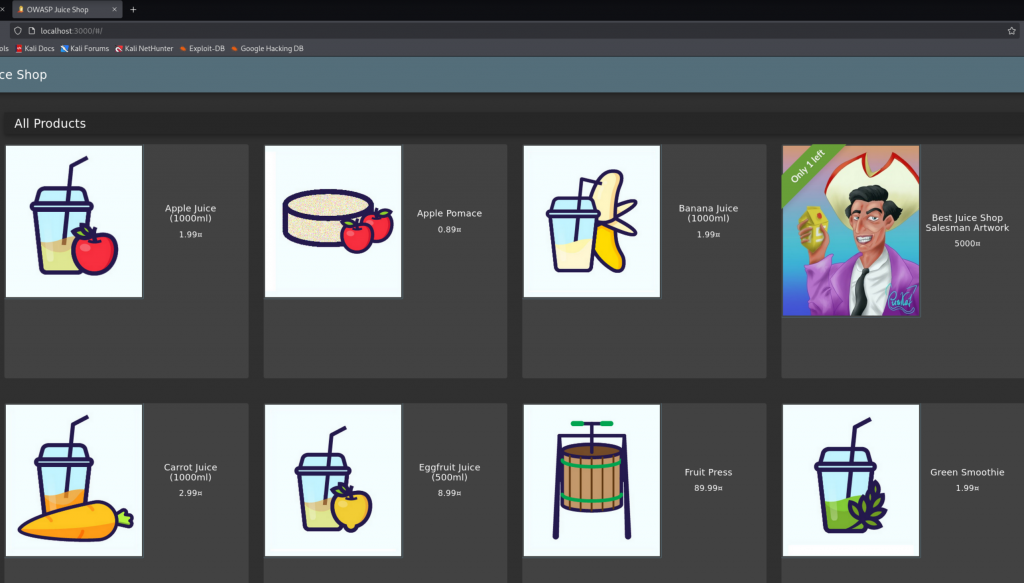
Task: Open the Banana Juice product image
Action: coord(592,221)
